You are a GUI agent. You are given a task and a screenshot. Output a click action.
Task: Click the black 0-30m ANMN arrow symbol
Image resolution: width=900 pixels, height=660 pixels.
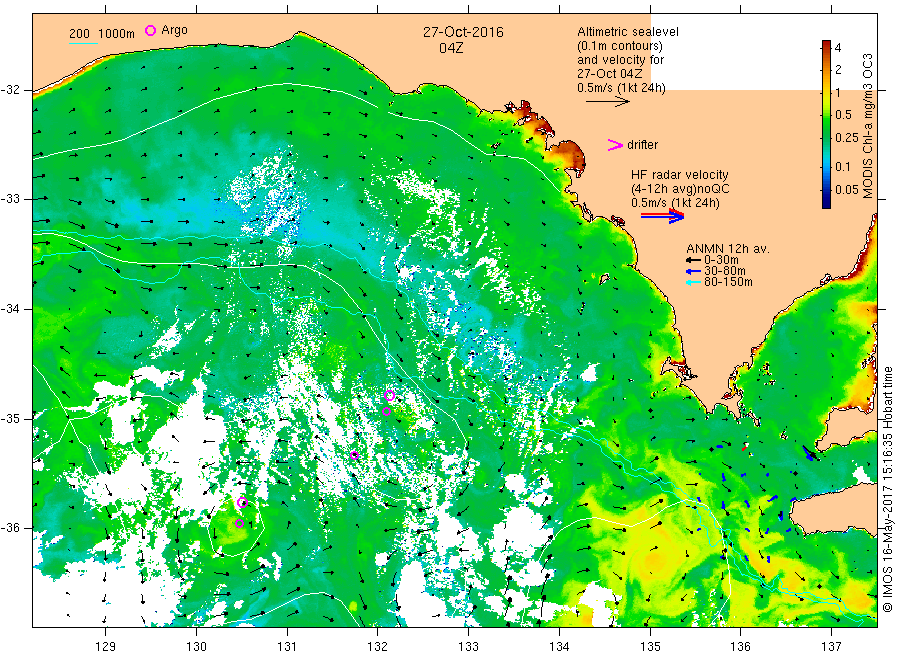693,260
